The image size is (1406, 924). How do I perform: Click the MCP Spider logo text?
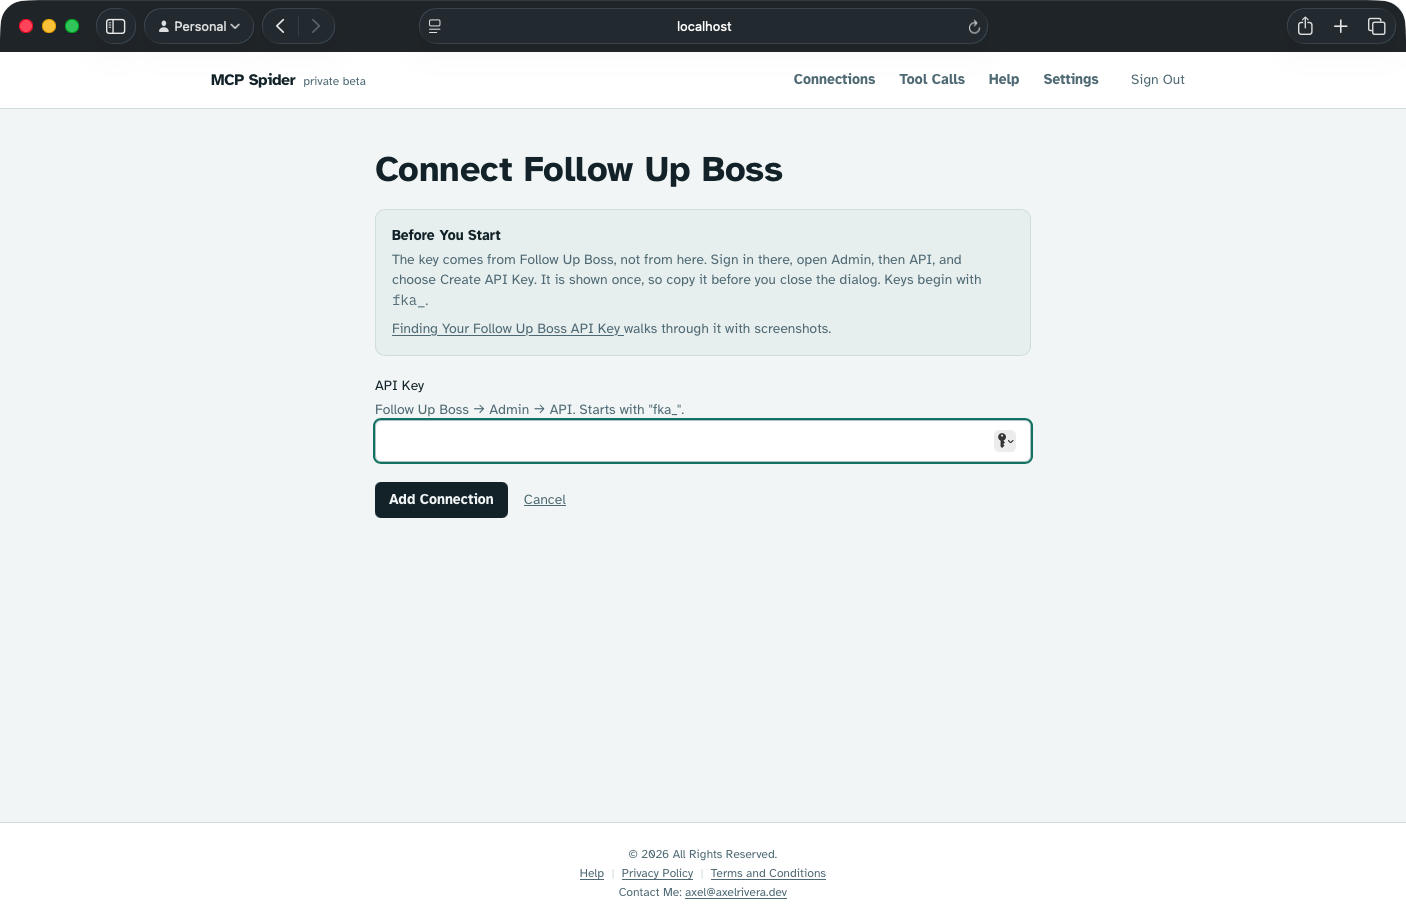pyautogui.click(x=253, y=80)
